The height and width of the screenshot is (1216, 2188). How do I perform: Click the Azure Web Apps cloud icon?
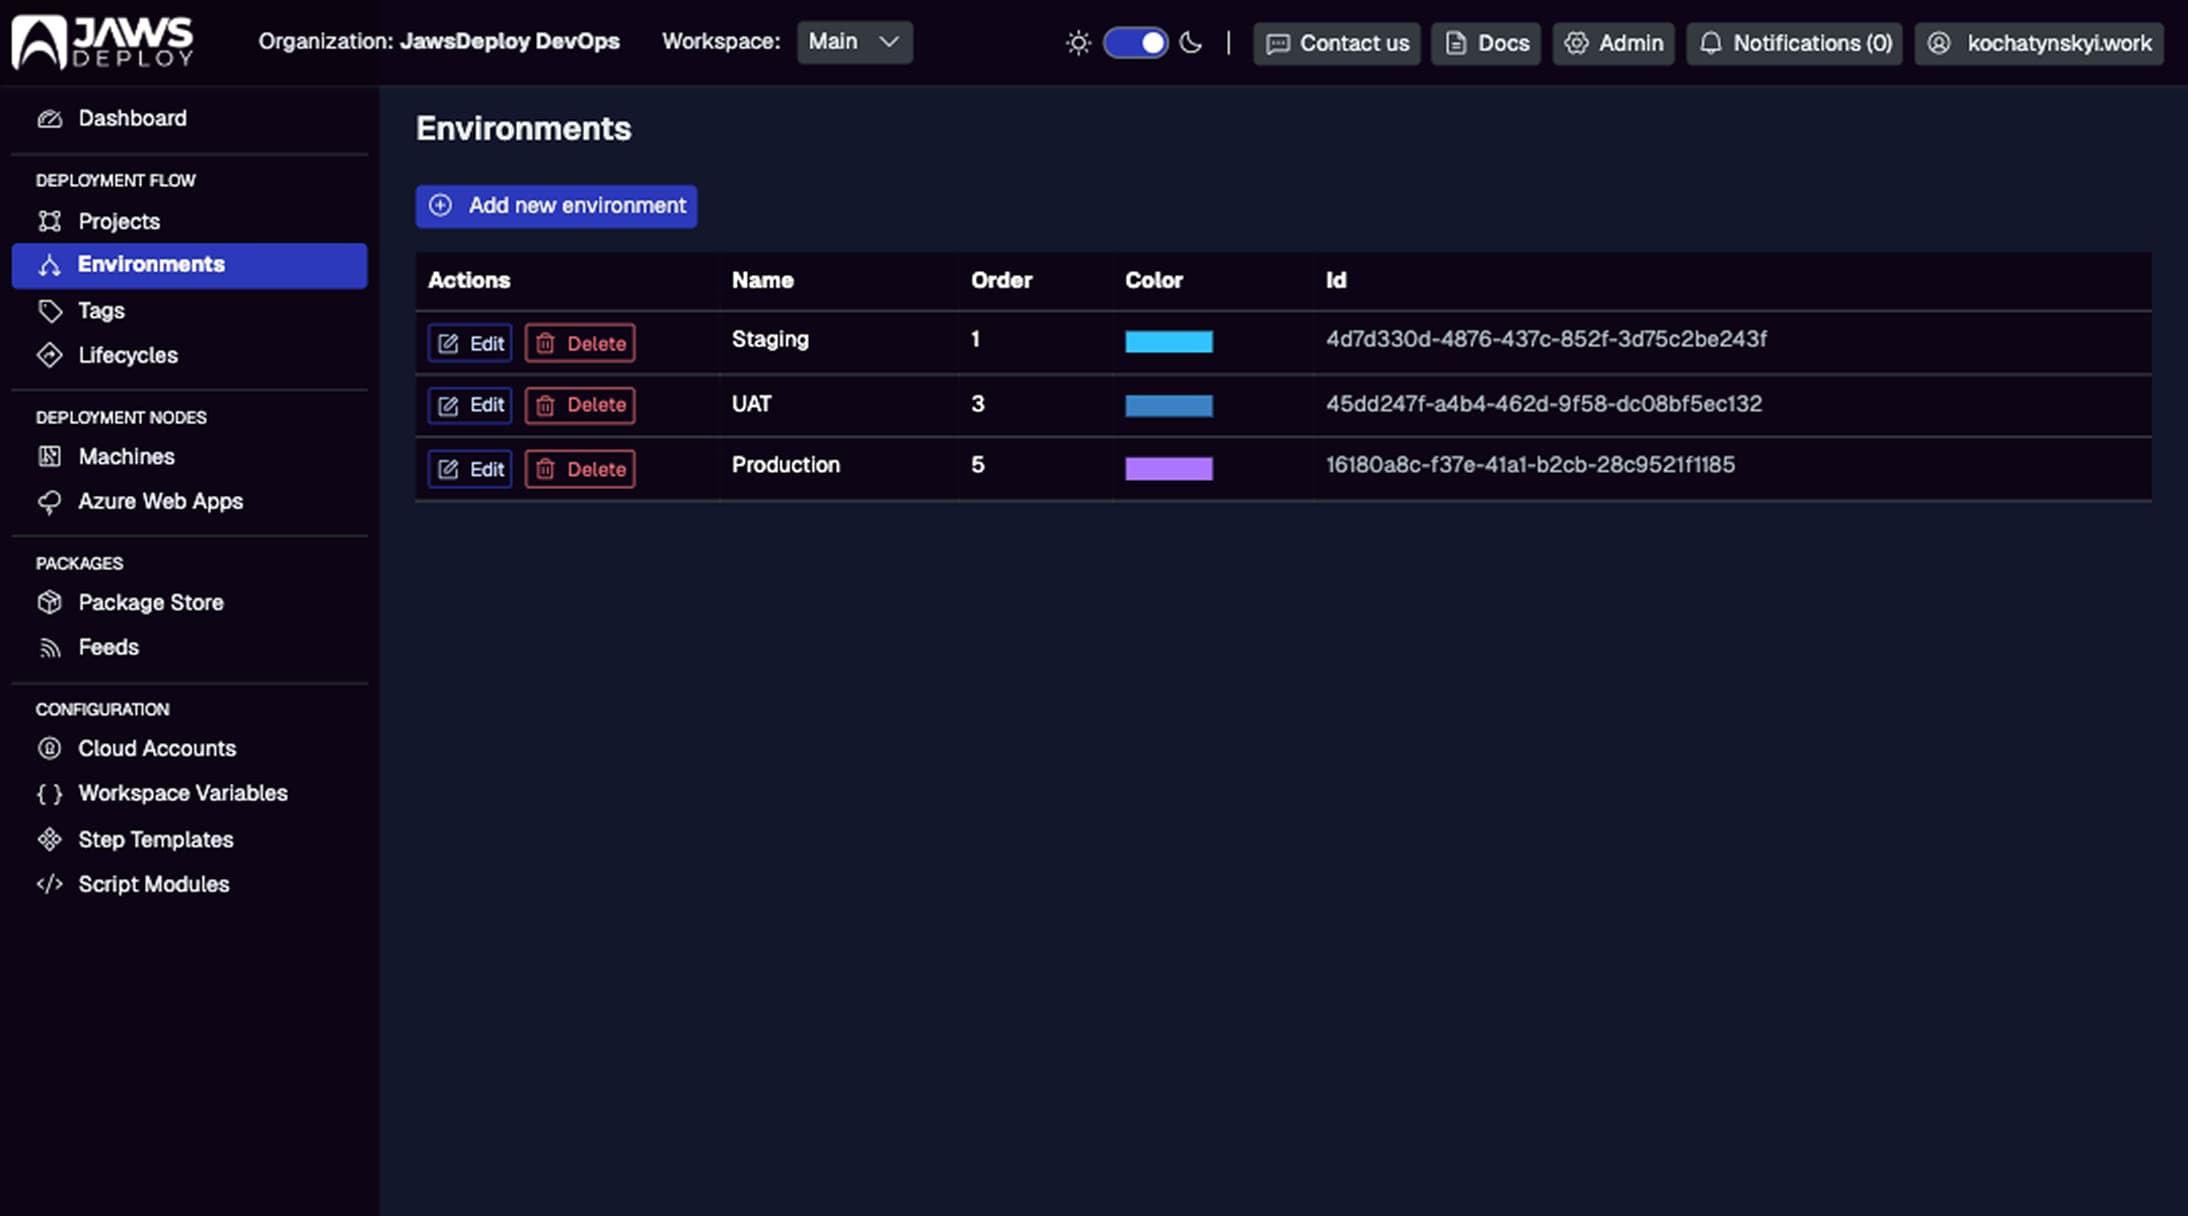pos(49,502)
